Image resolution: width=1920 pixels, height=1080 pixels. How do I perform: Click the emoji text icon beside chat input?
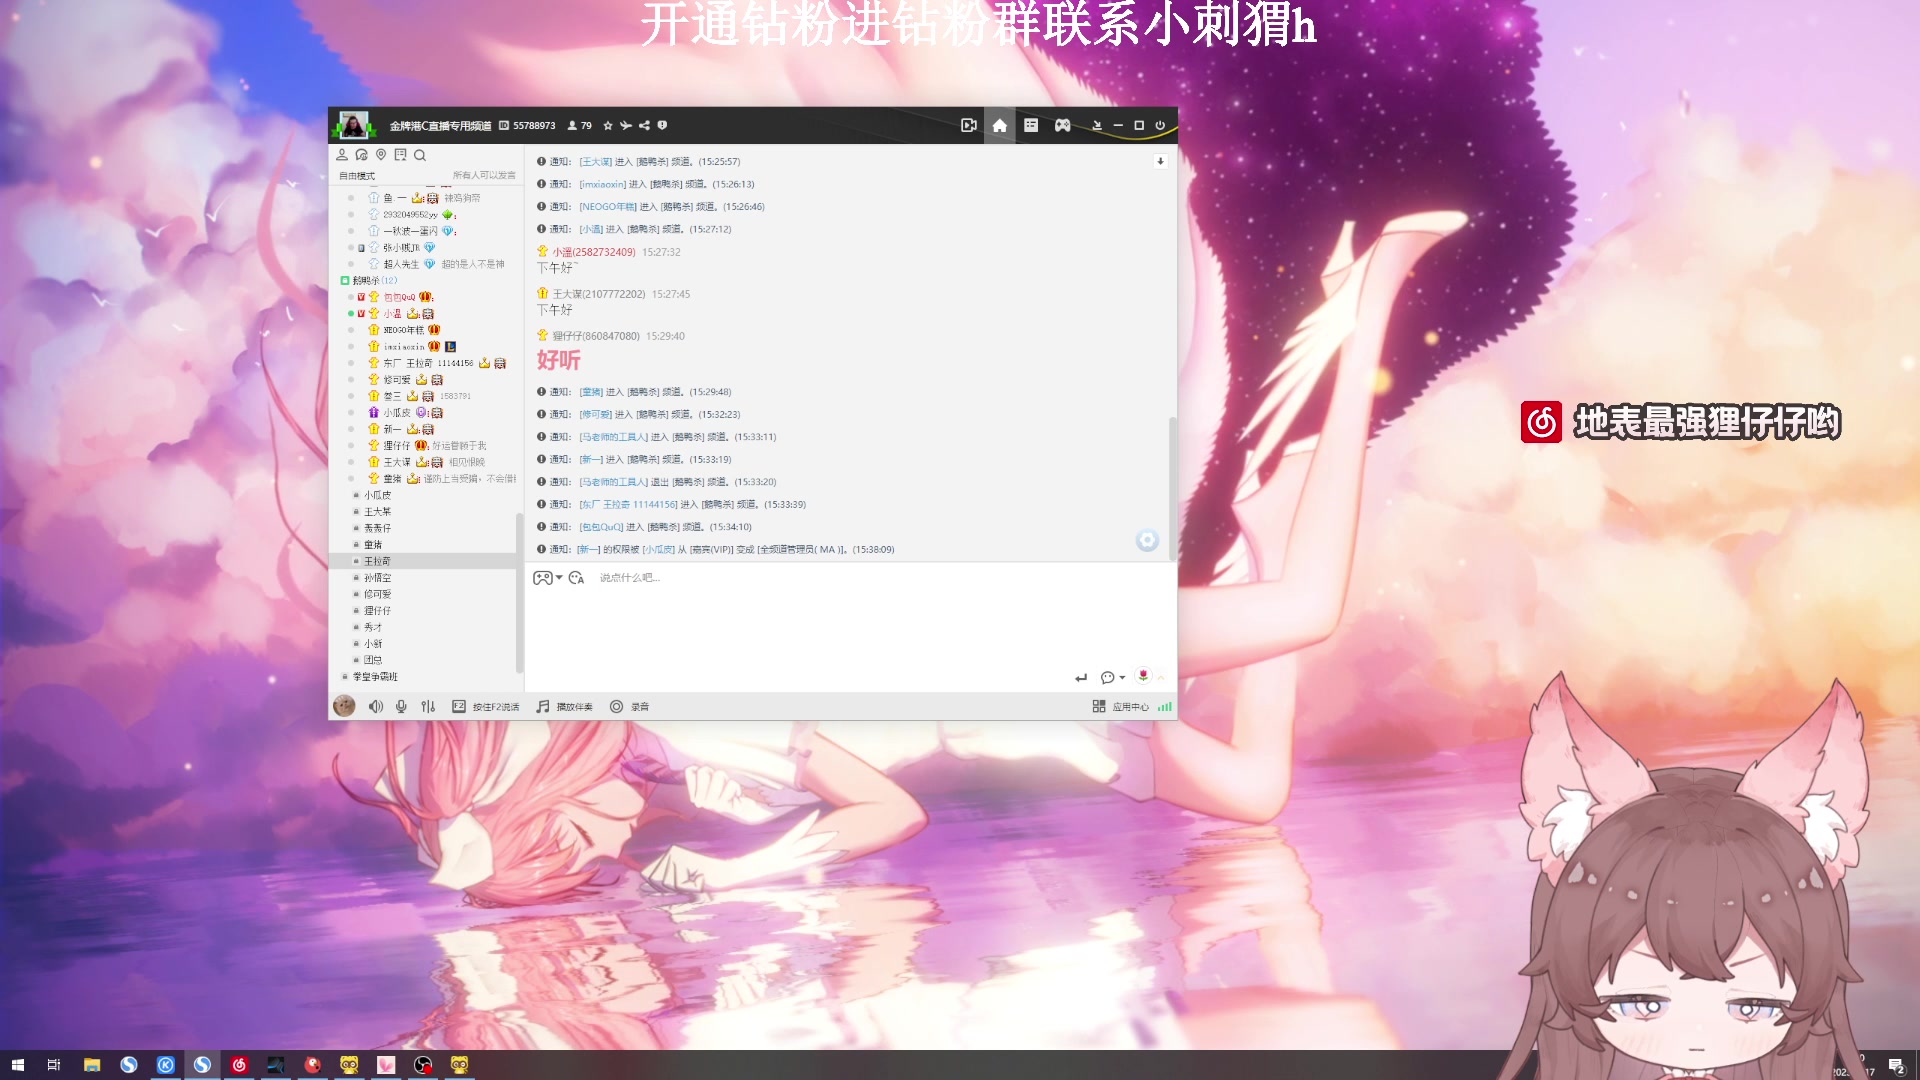point(576,578)
